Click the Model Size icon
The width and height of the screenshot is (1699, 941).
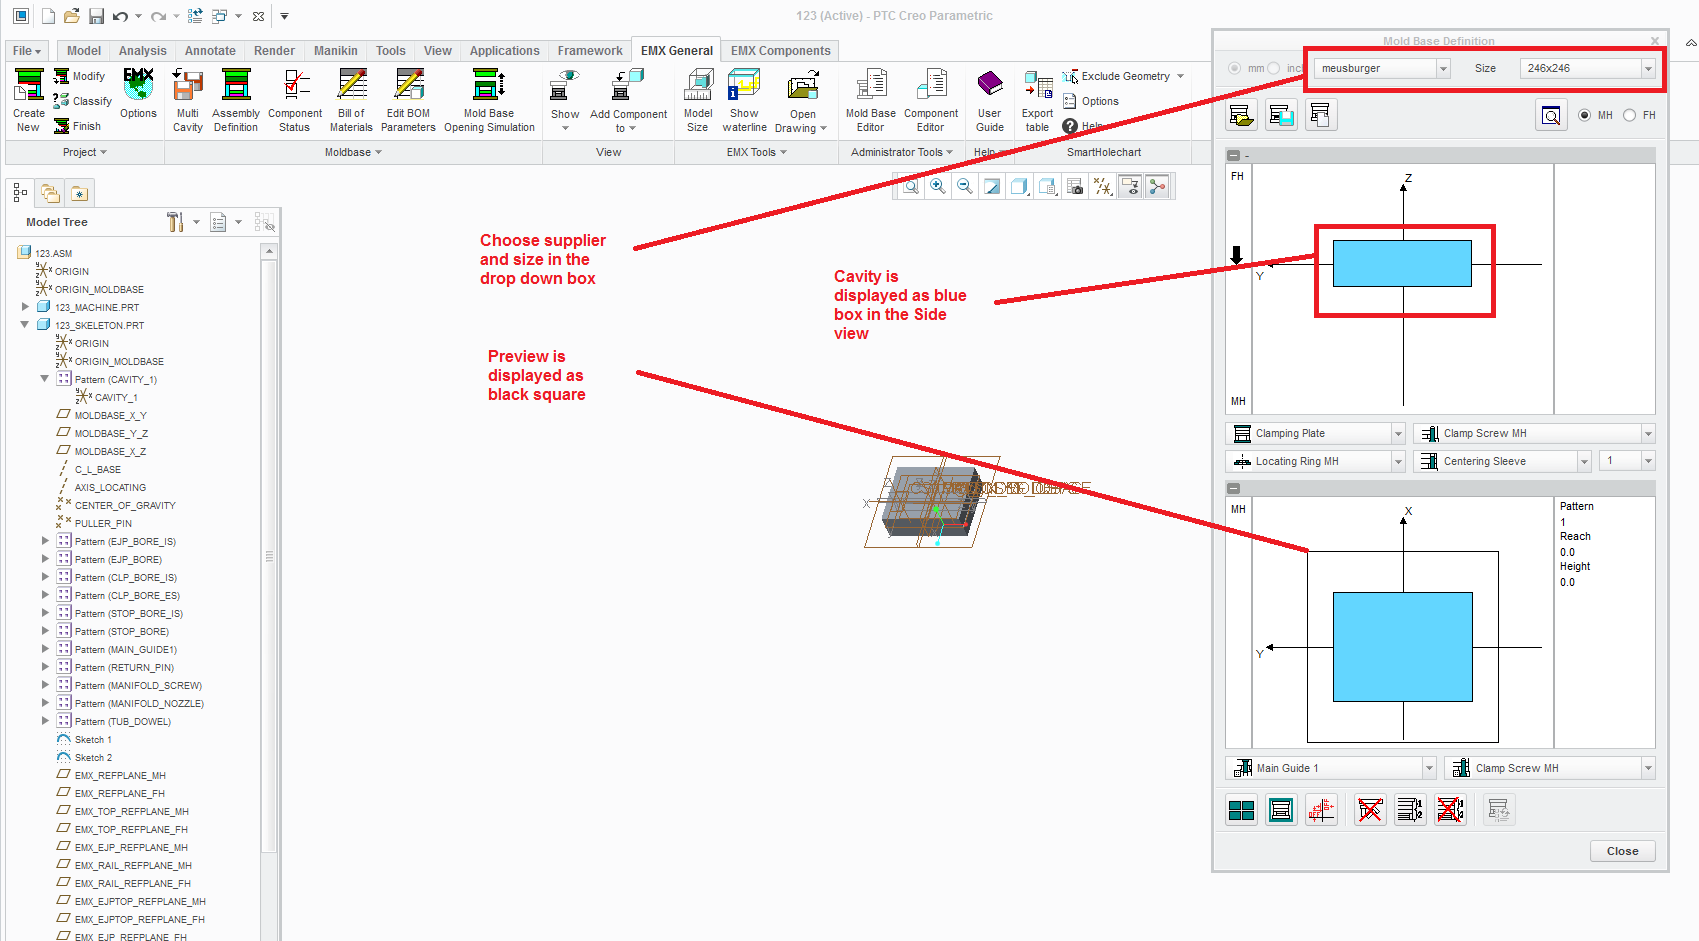tap(698, 84)
